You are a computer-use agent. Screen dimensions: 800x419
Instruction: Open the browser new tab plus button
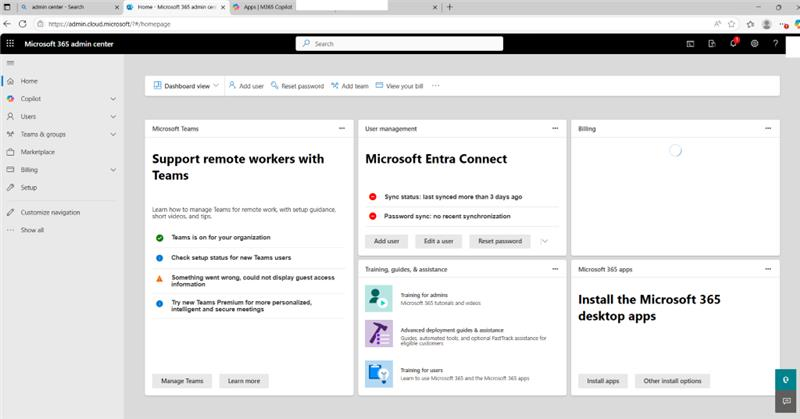pyautogui.click(x=449, y=7)
